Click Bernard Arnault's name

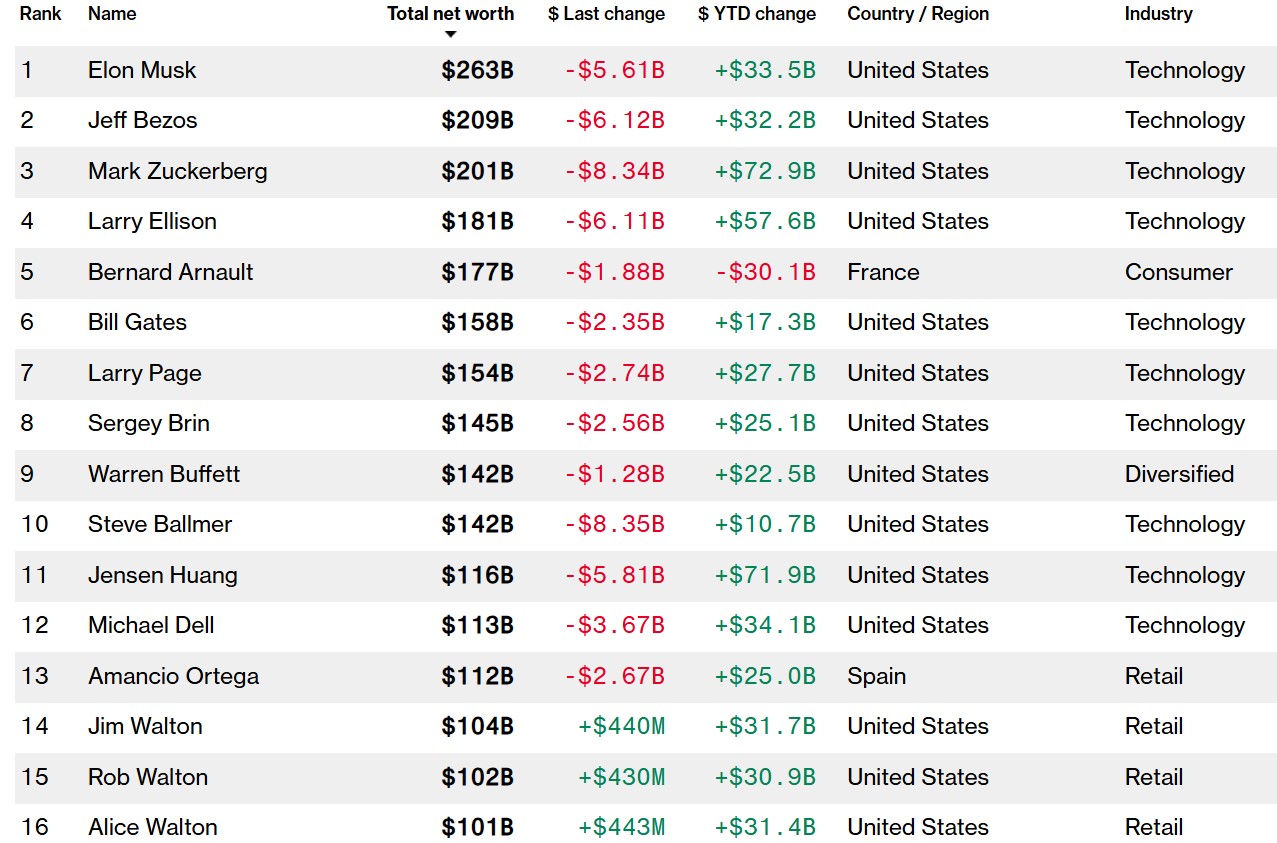[170, 272]
